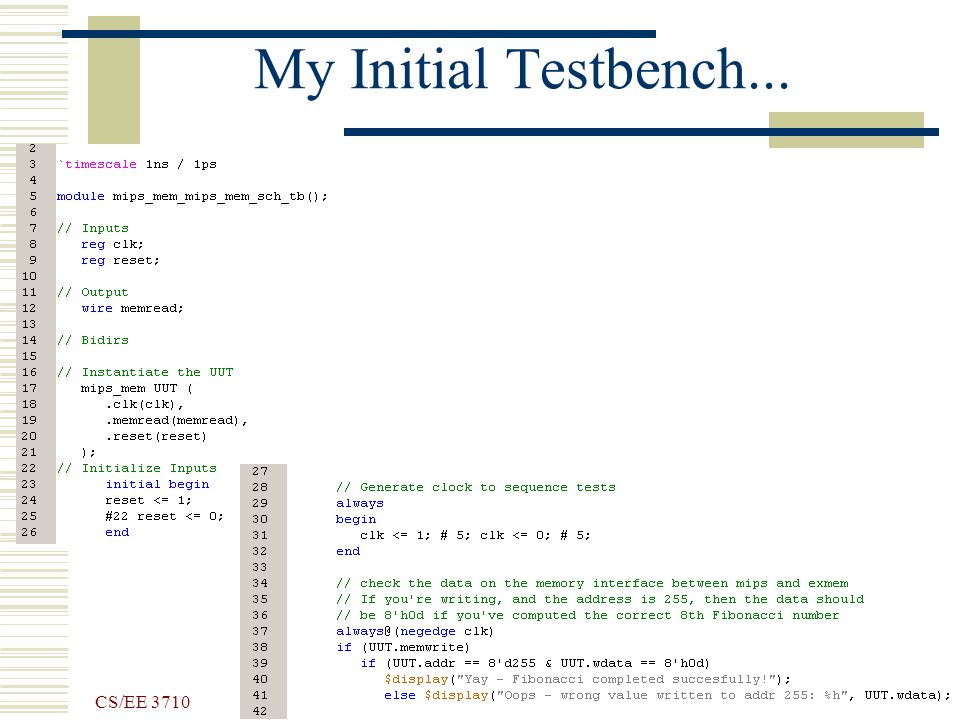Click '// Generate clock to sequence tests' comment
960x720 pixels.
pyautogui.click(x=476, y=487)
